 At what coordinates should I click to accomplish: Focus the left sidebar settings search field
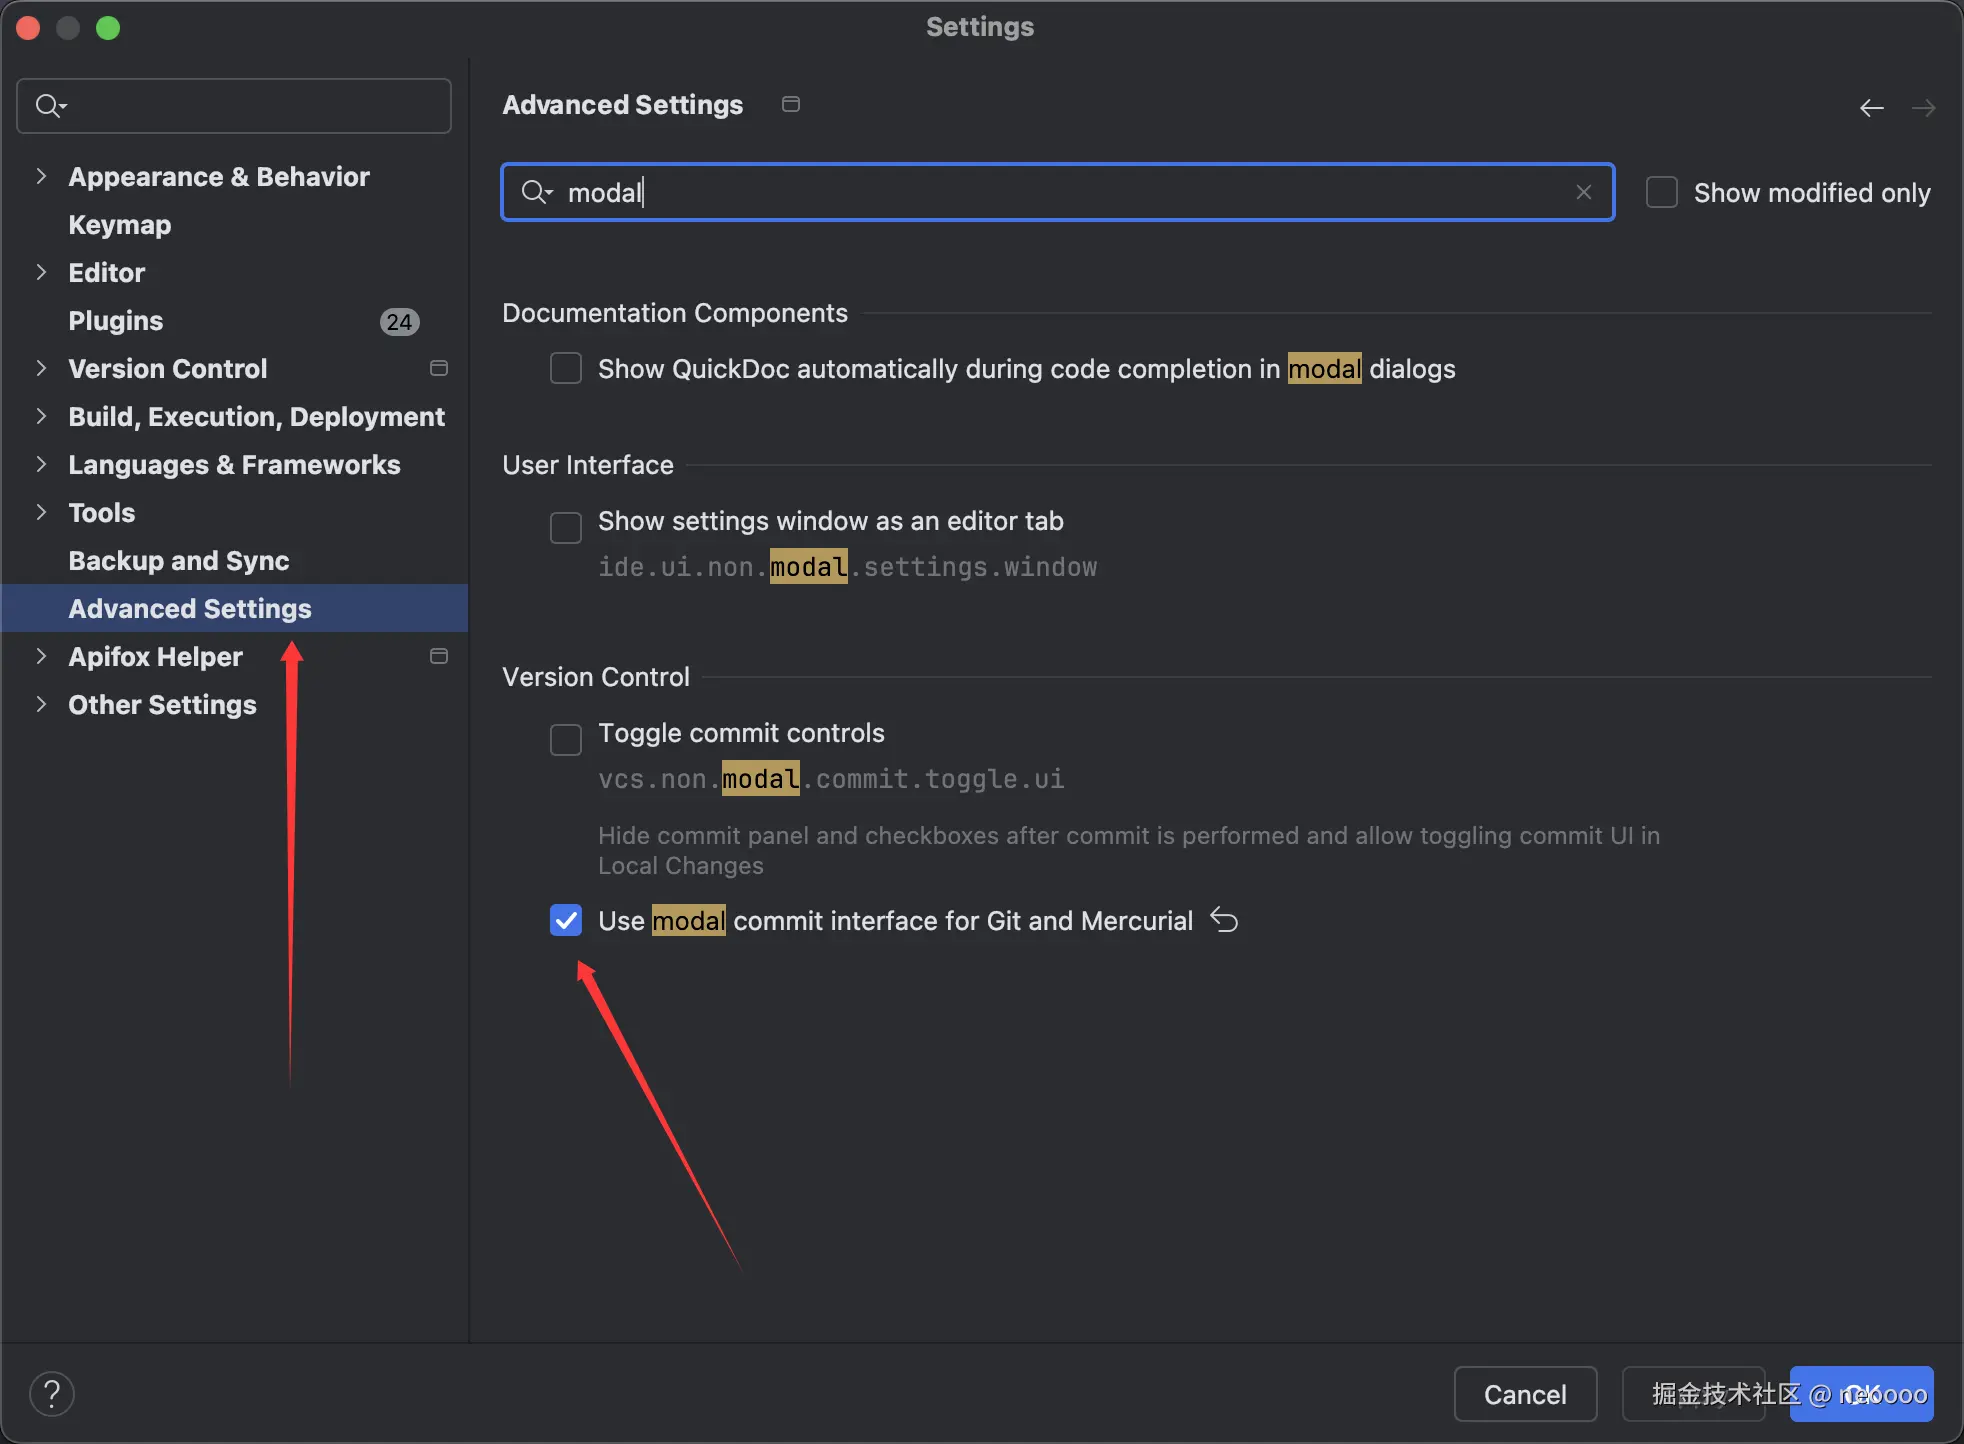coord(250,106)
